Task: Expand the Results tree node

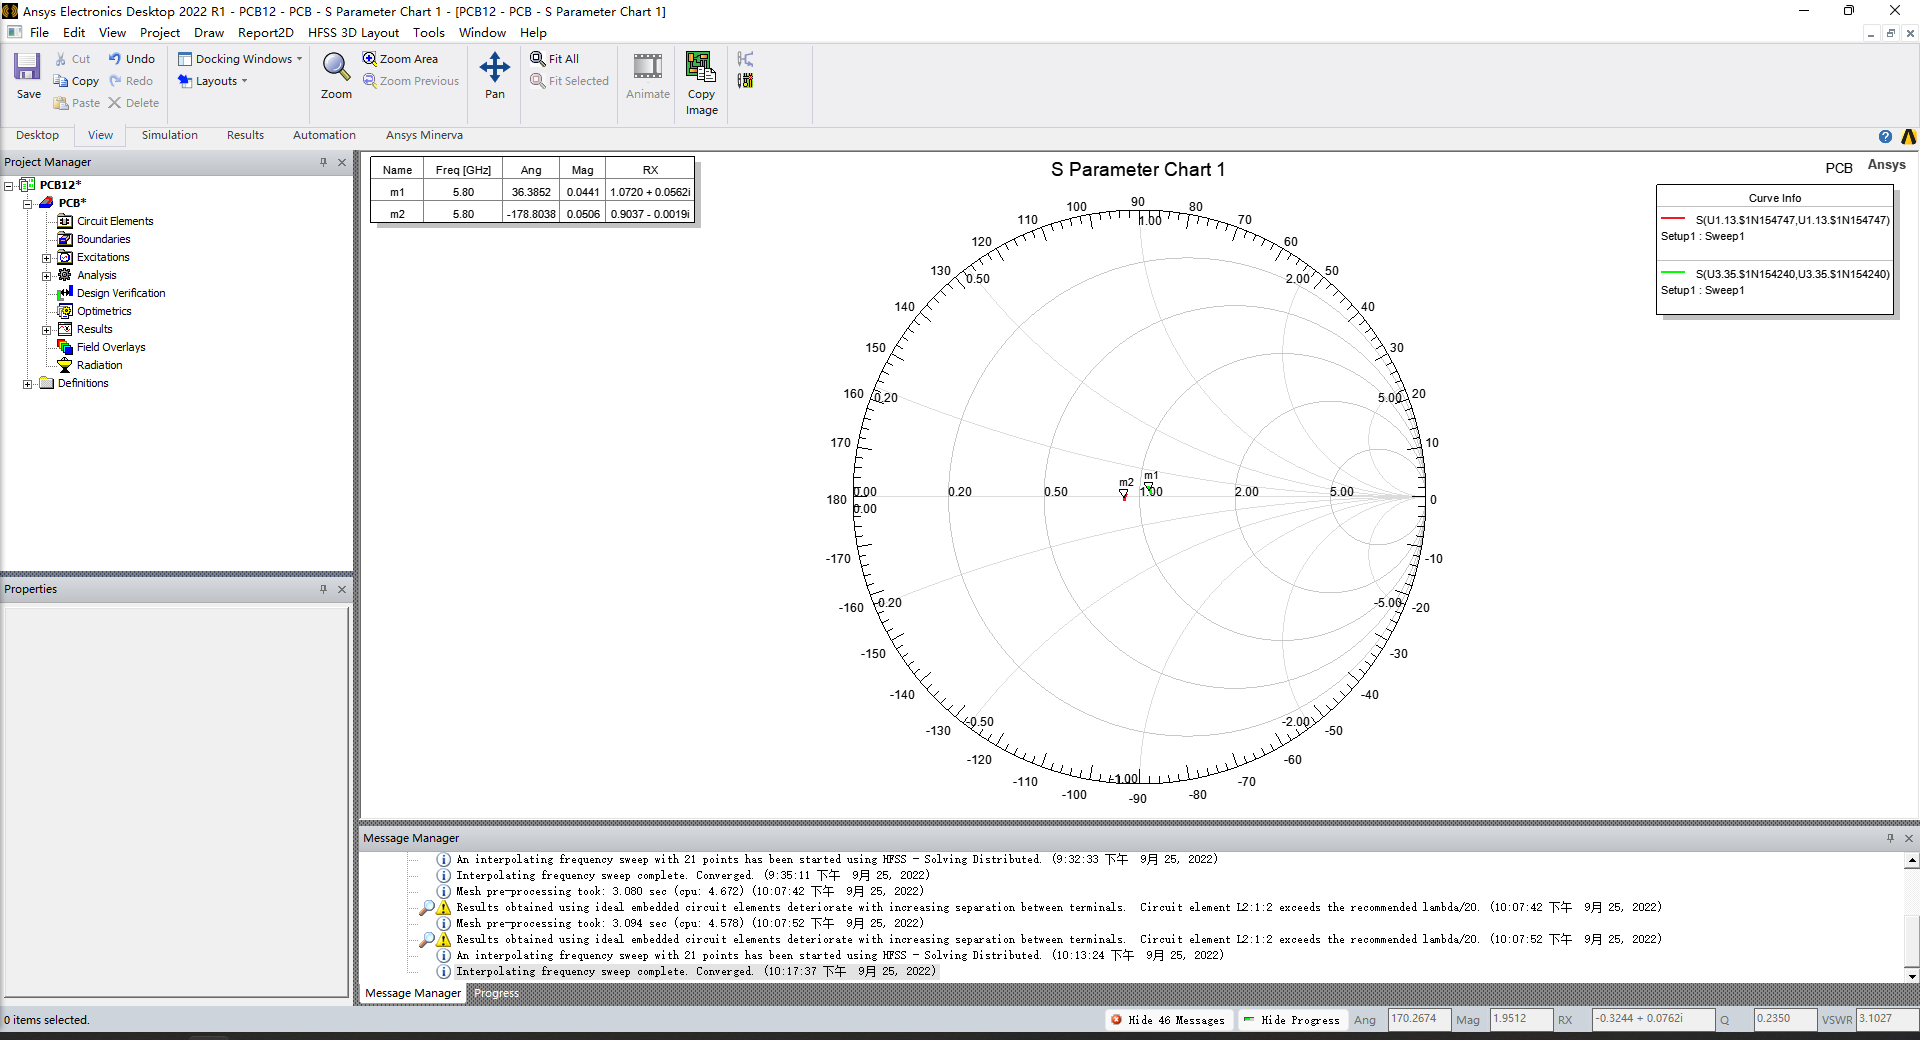Action: click(x=46, y=329)
